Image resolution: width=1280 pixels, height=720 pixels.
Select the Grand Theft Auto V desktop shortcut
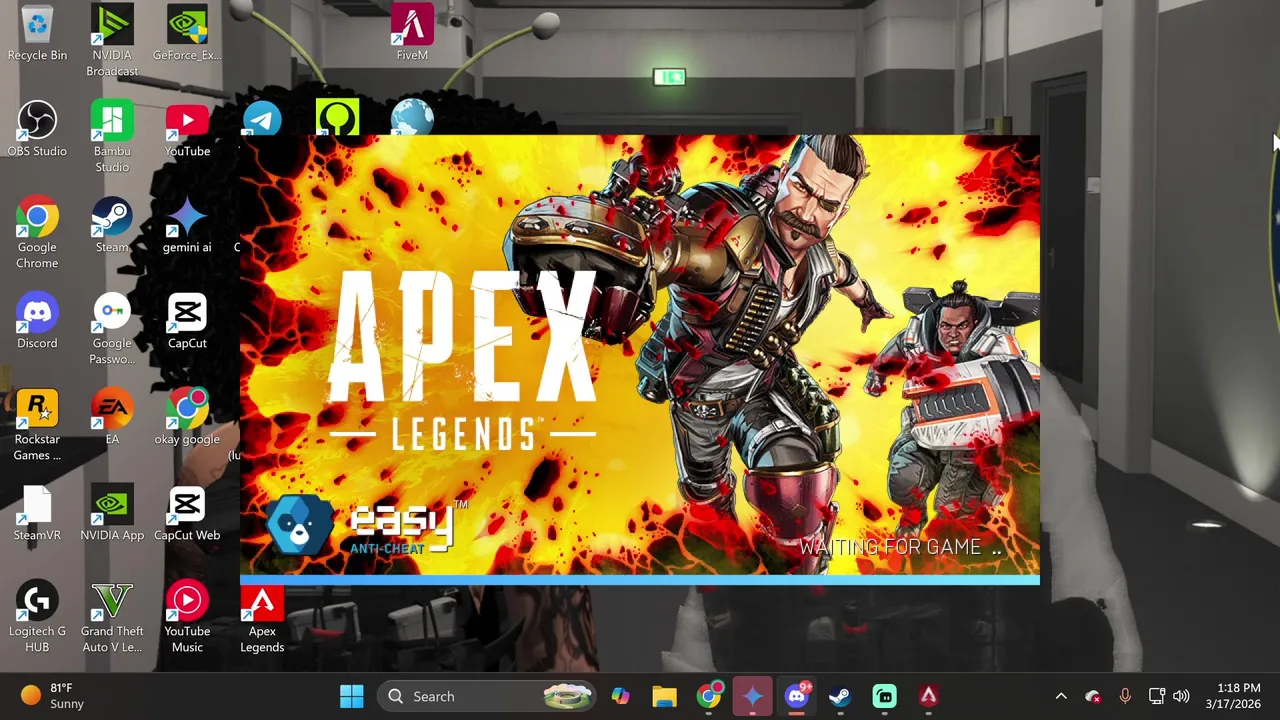[112, 617]
